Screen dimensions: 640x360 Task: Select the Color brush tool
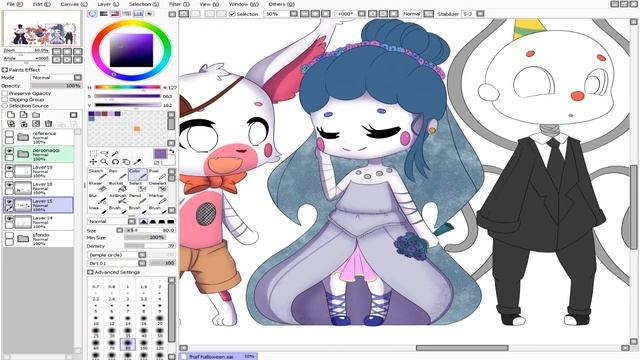(138, 174)
